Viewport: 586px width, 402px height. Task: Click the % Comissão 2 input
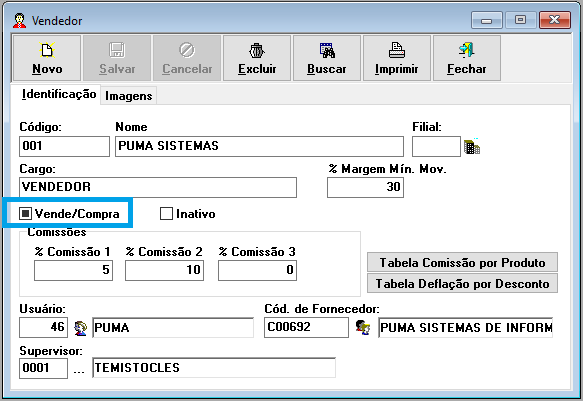tap(164, 270)
